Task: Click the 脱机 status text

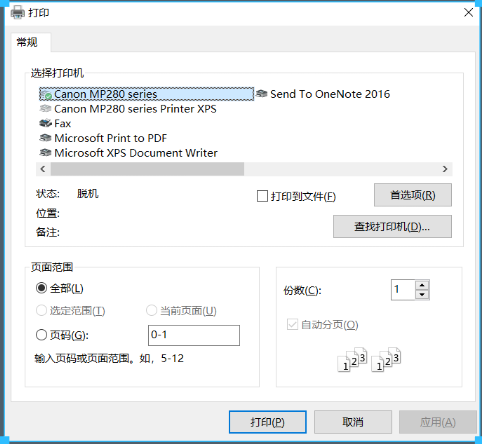Action: click(x=88, y=193)
